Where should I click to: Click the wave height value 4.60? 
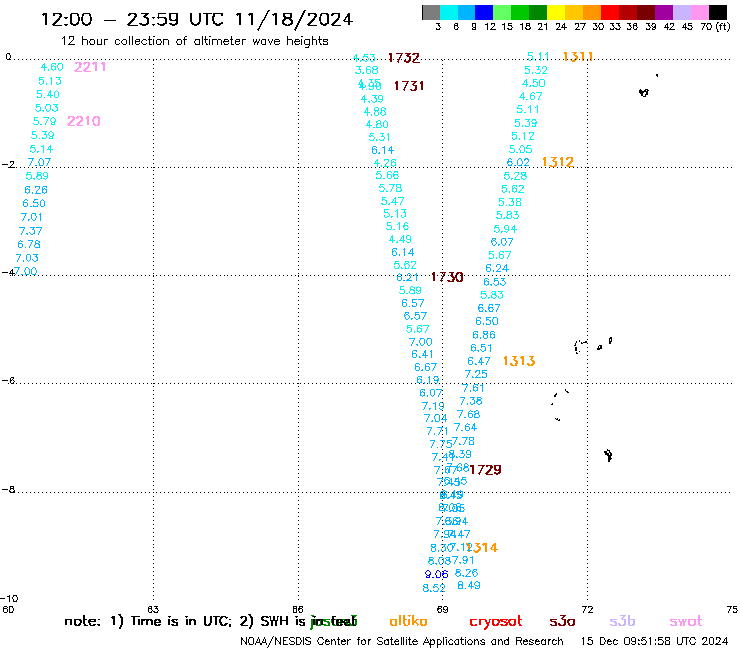[52, 67]
